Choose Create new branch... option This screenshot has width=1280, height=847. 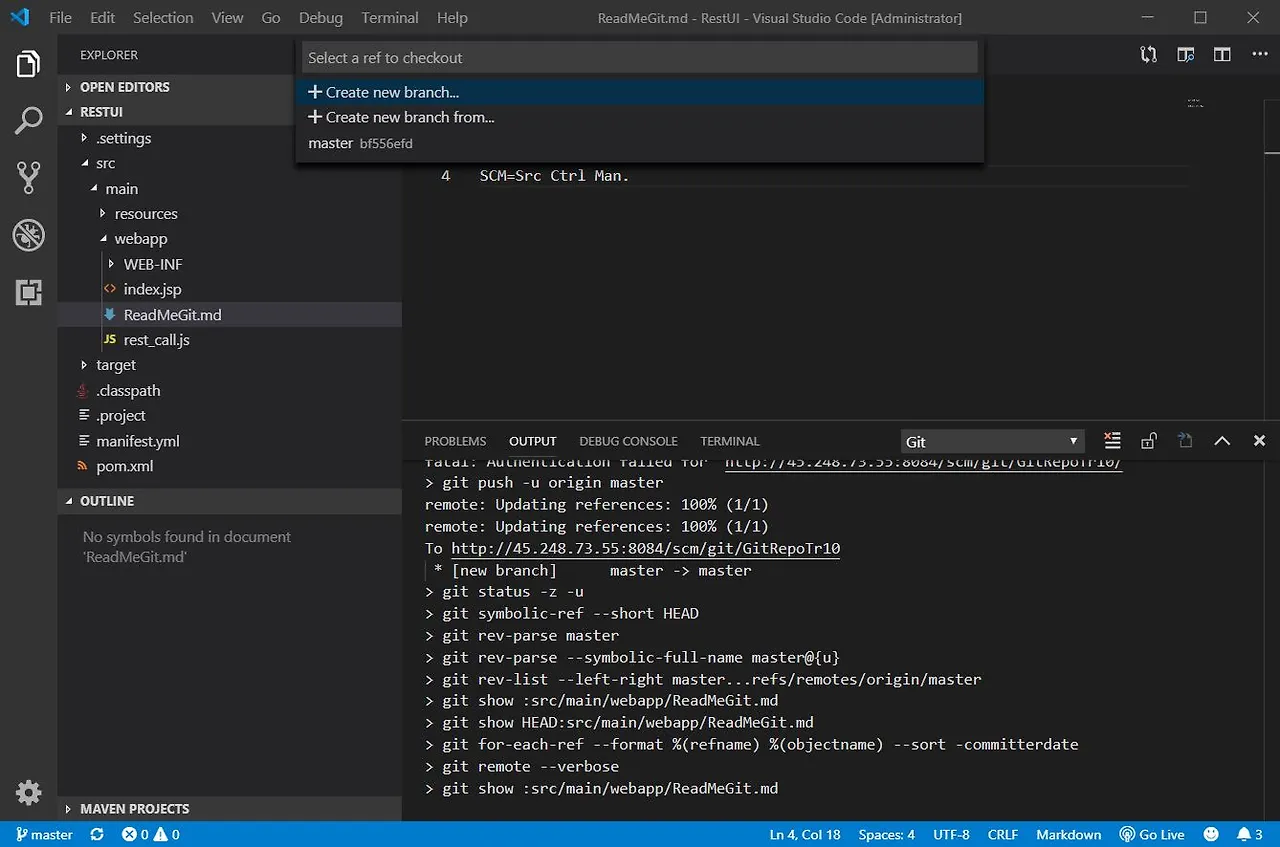[x=640, y=92]
